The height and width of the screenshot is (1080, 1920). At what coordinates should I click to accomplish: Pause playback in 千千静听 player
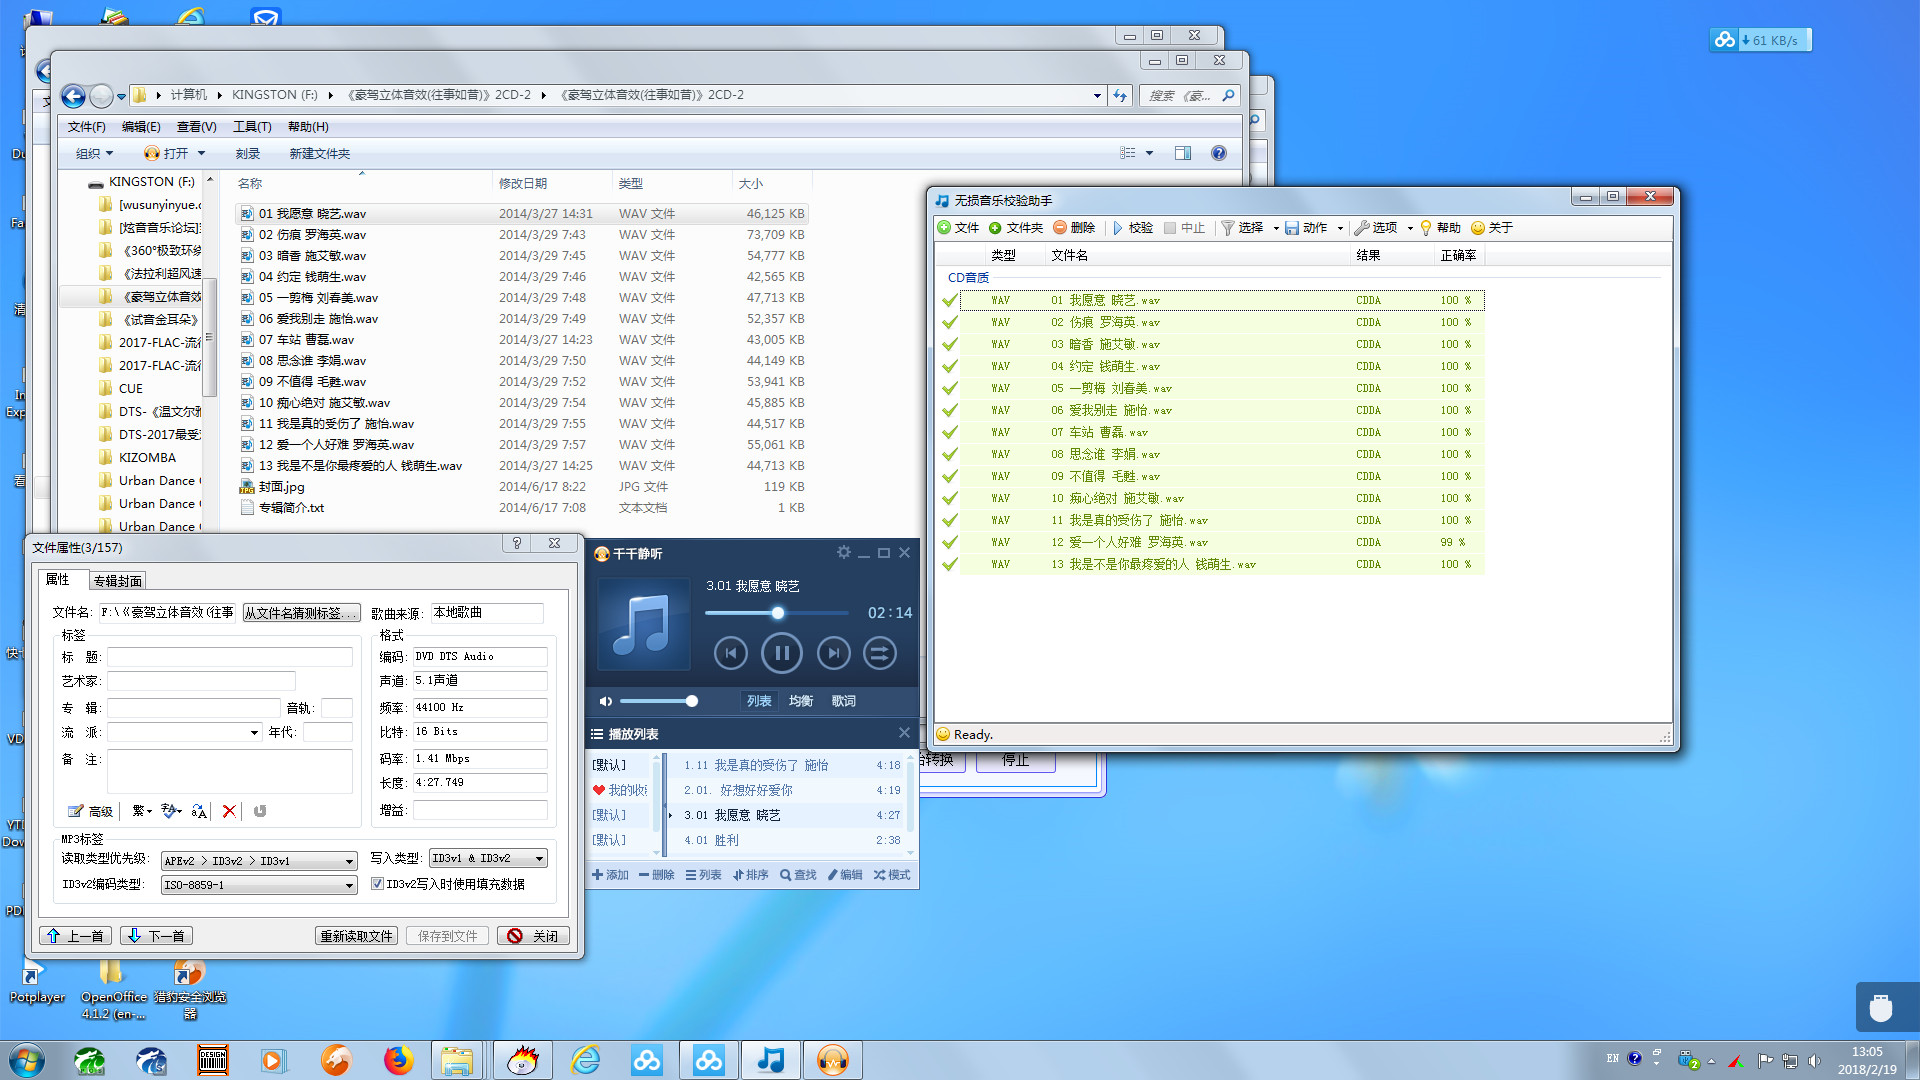782,653
